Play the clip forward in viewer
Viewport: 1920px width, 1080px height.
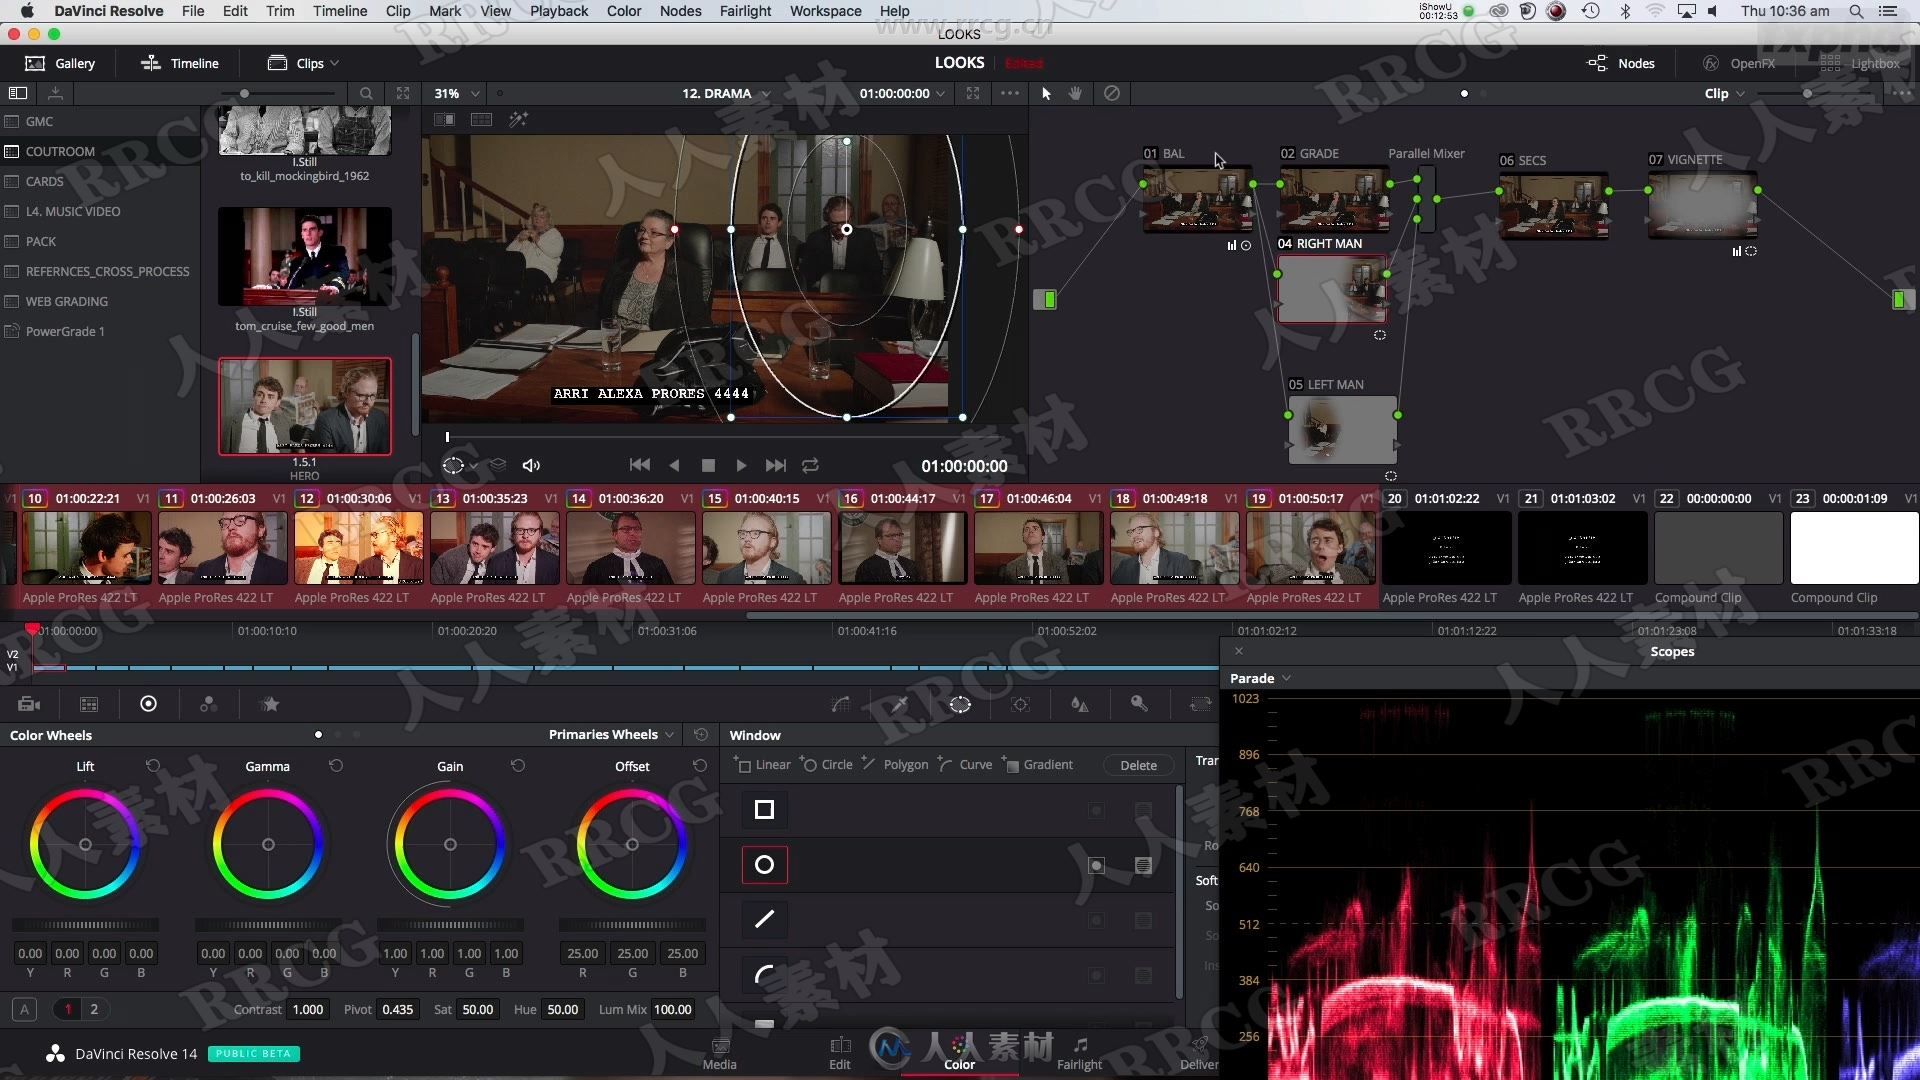[x=741, y=465]
